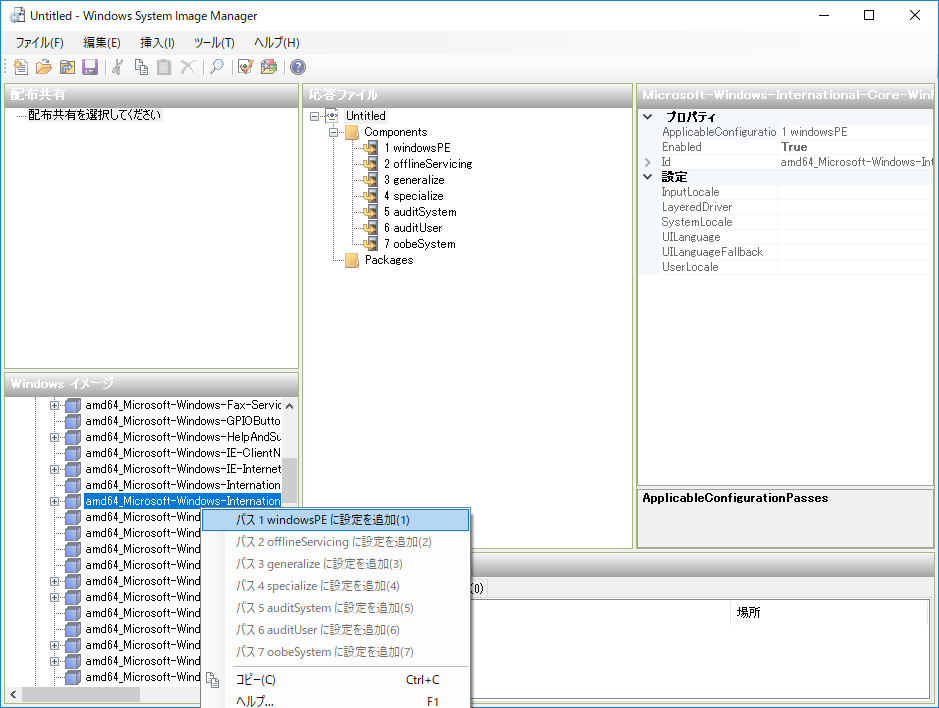
Task: Create a new answer file from toolbar
Action: [x=20, y=67]
